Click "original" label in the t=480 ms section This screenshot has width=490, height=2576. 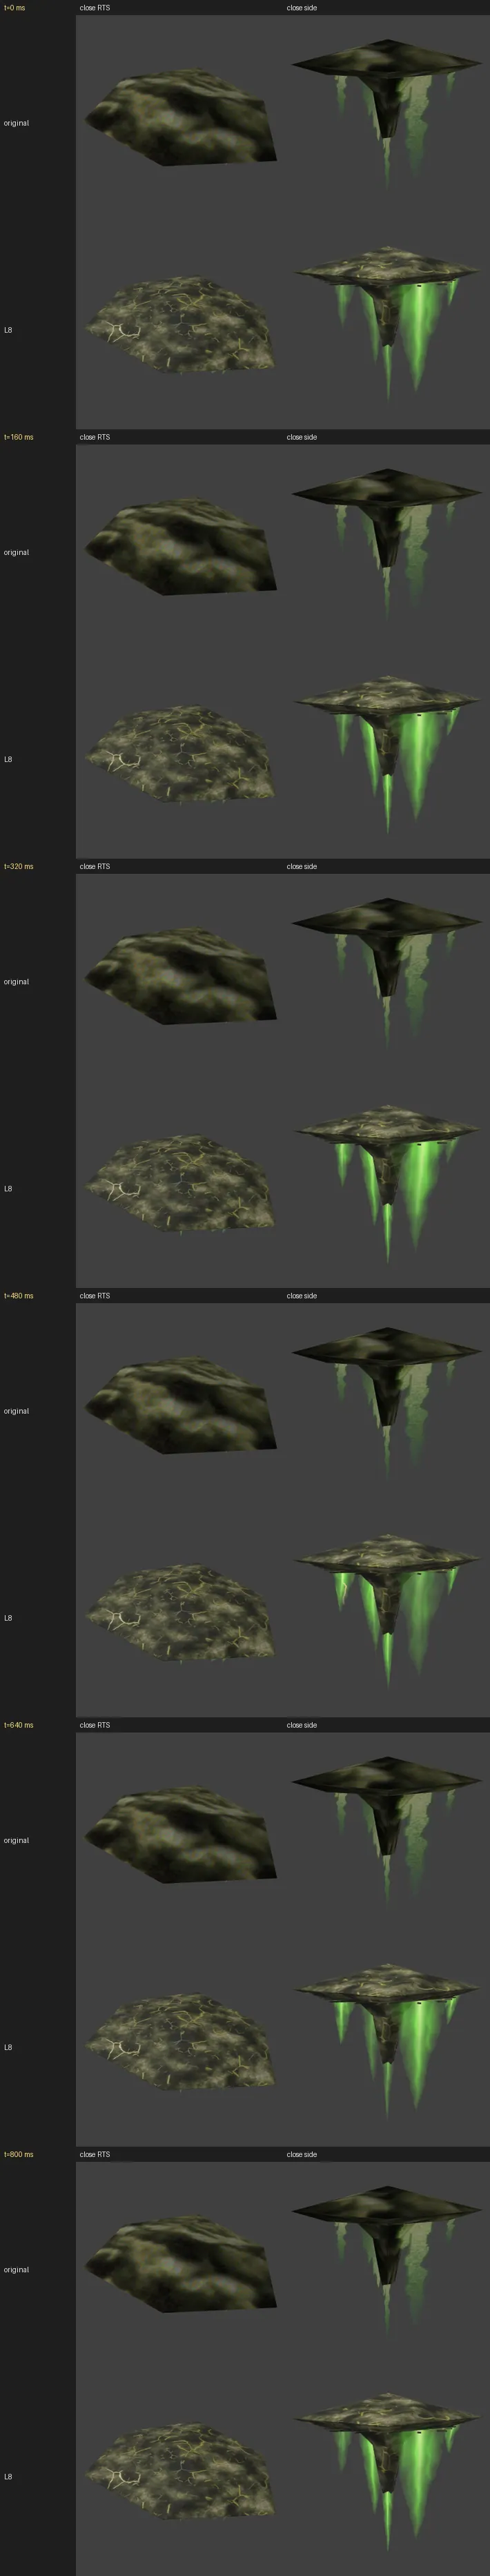pos(16,1411)
